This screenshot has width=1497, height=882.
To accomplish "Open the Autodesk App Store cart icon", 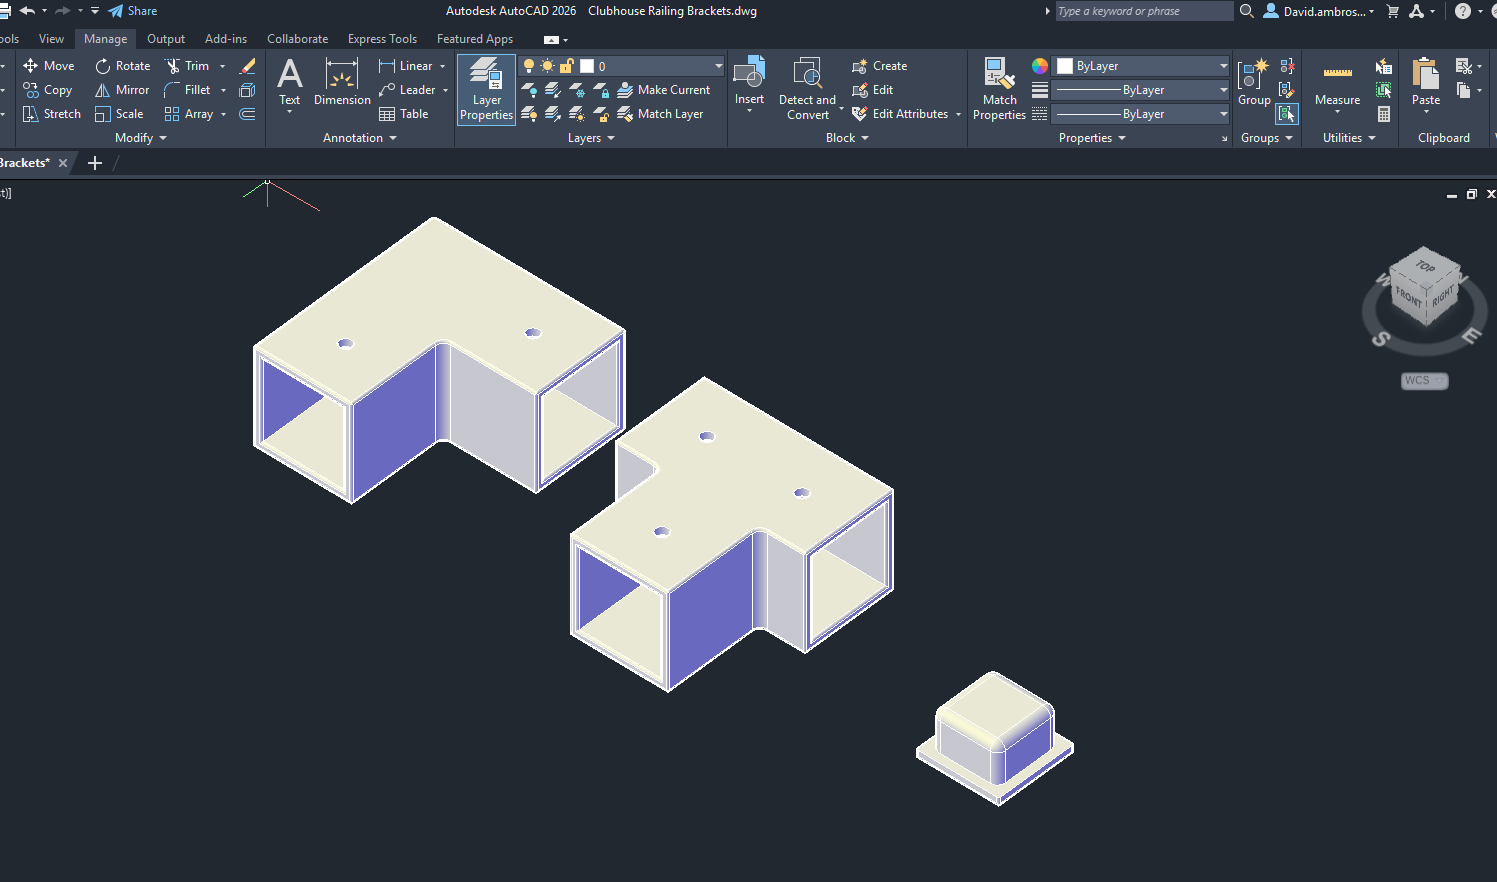I will pos(1393,11).
